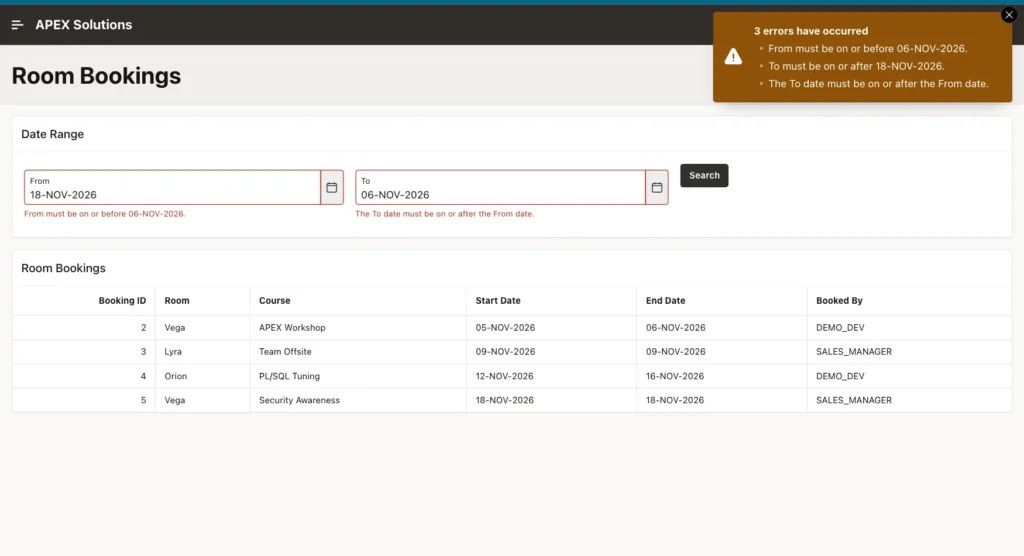Click the Search button

[704, 175]
